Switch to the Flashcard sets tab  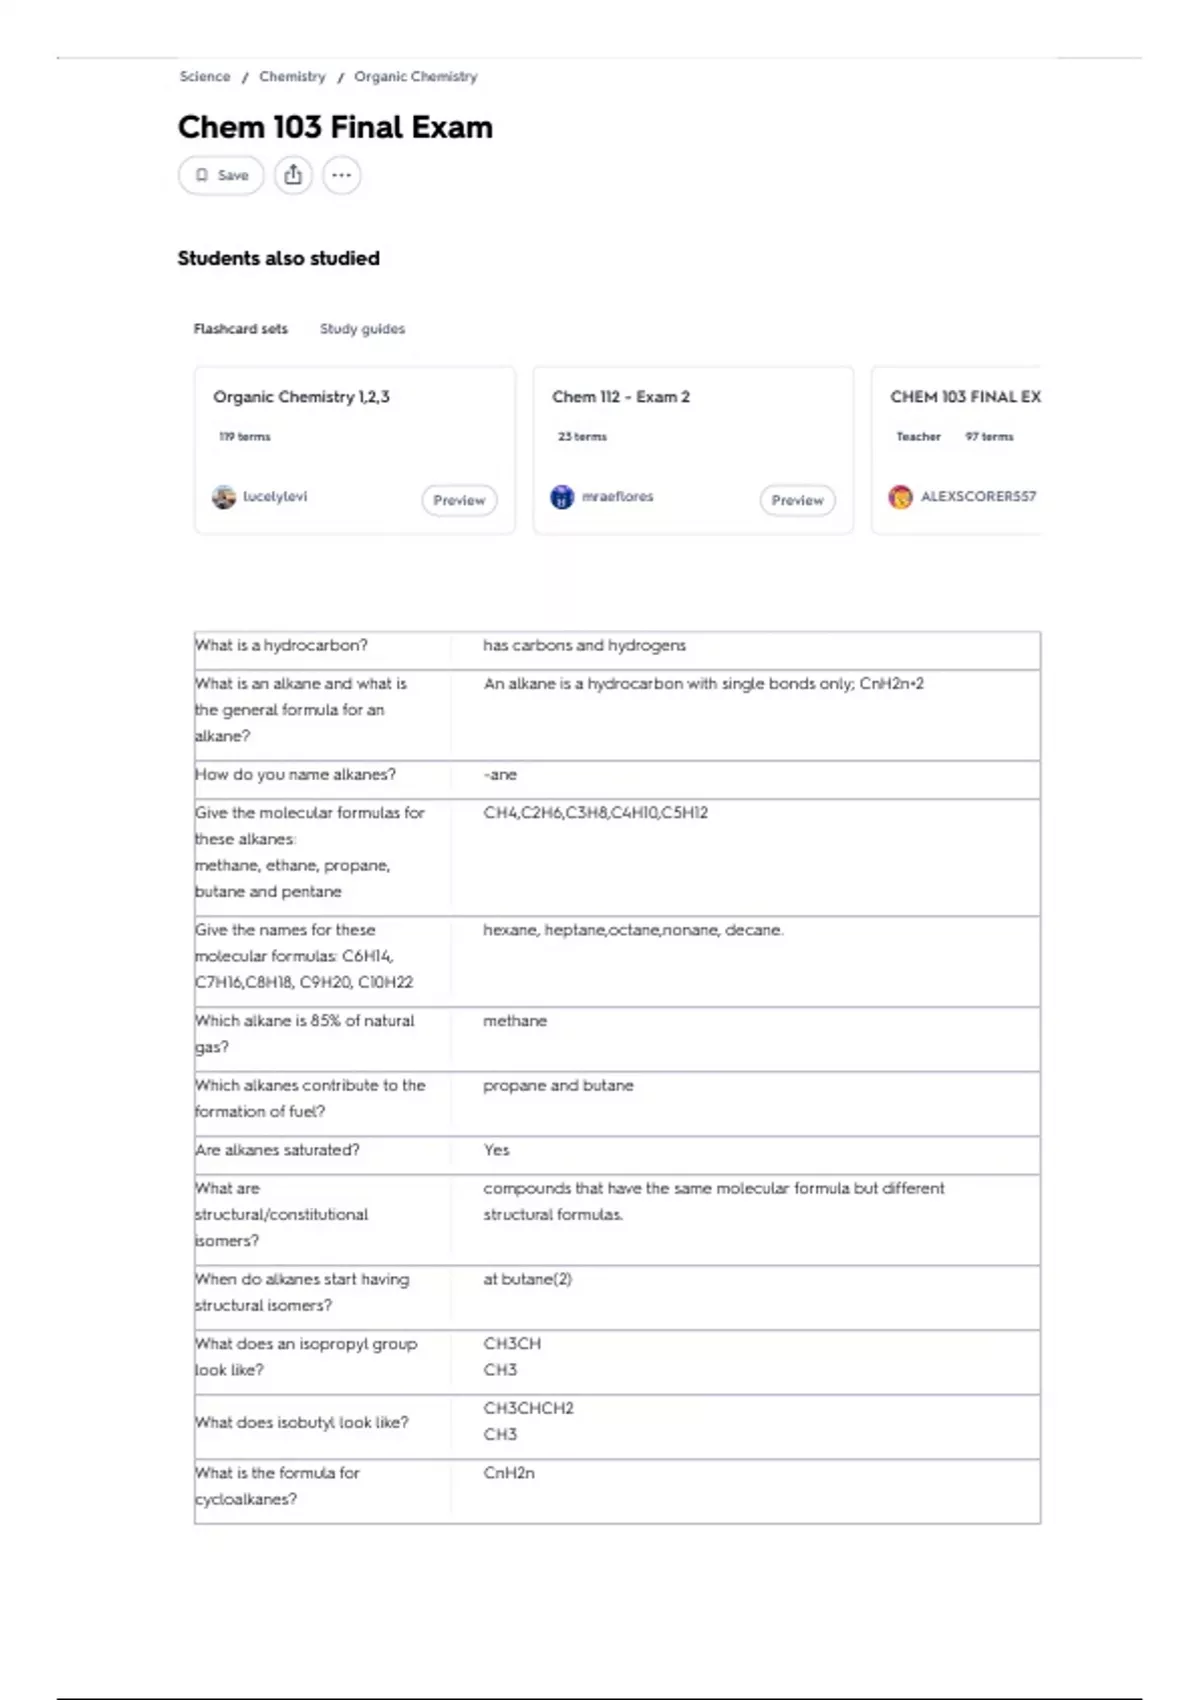click(x=240, y=329)
